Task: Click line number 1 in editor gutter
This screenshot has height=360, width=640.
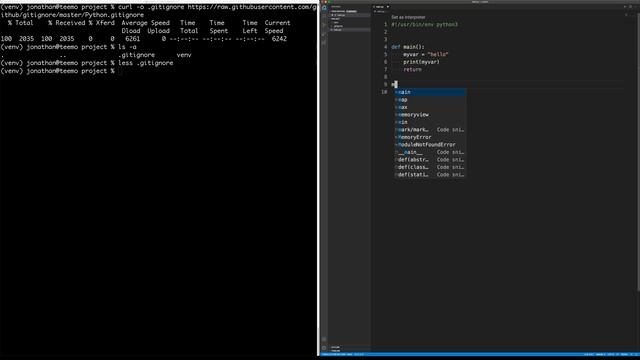Action: point(386,24)
